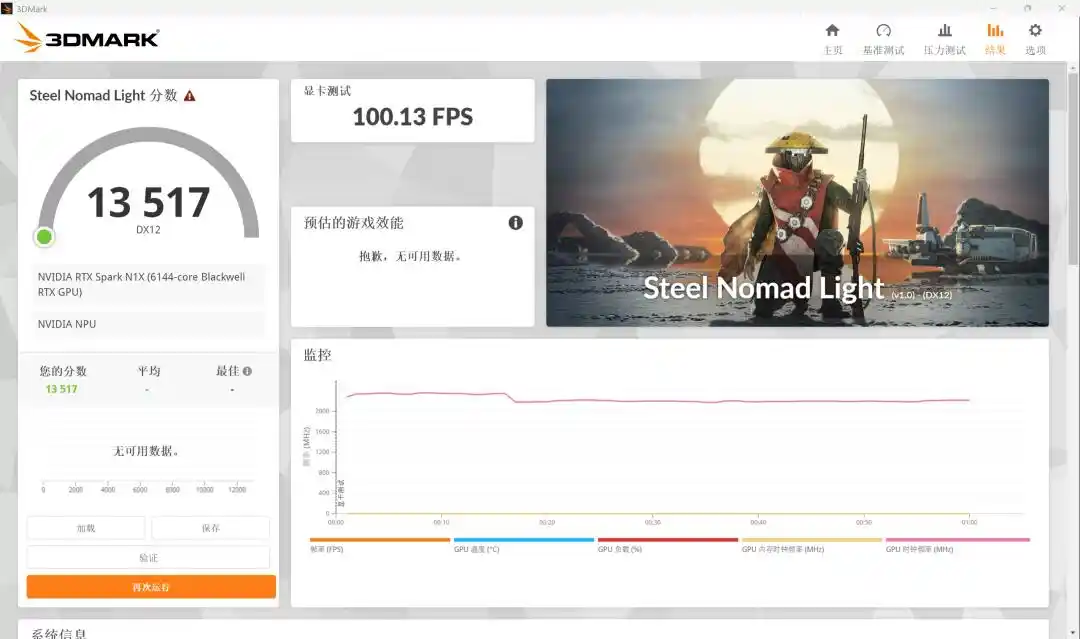Click the 3DMark icon in title bar
Screen dimensions: 1080x639
click(7, 8)
